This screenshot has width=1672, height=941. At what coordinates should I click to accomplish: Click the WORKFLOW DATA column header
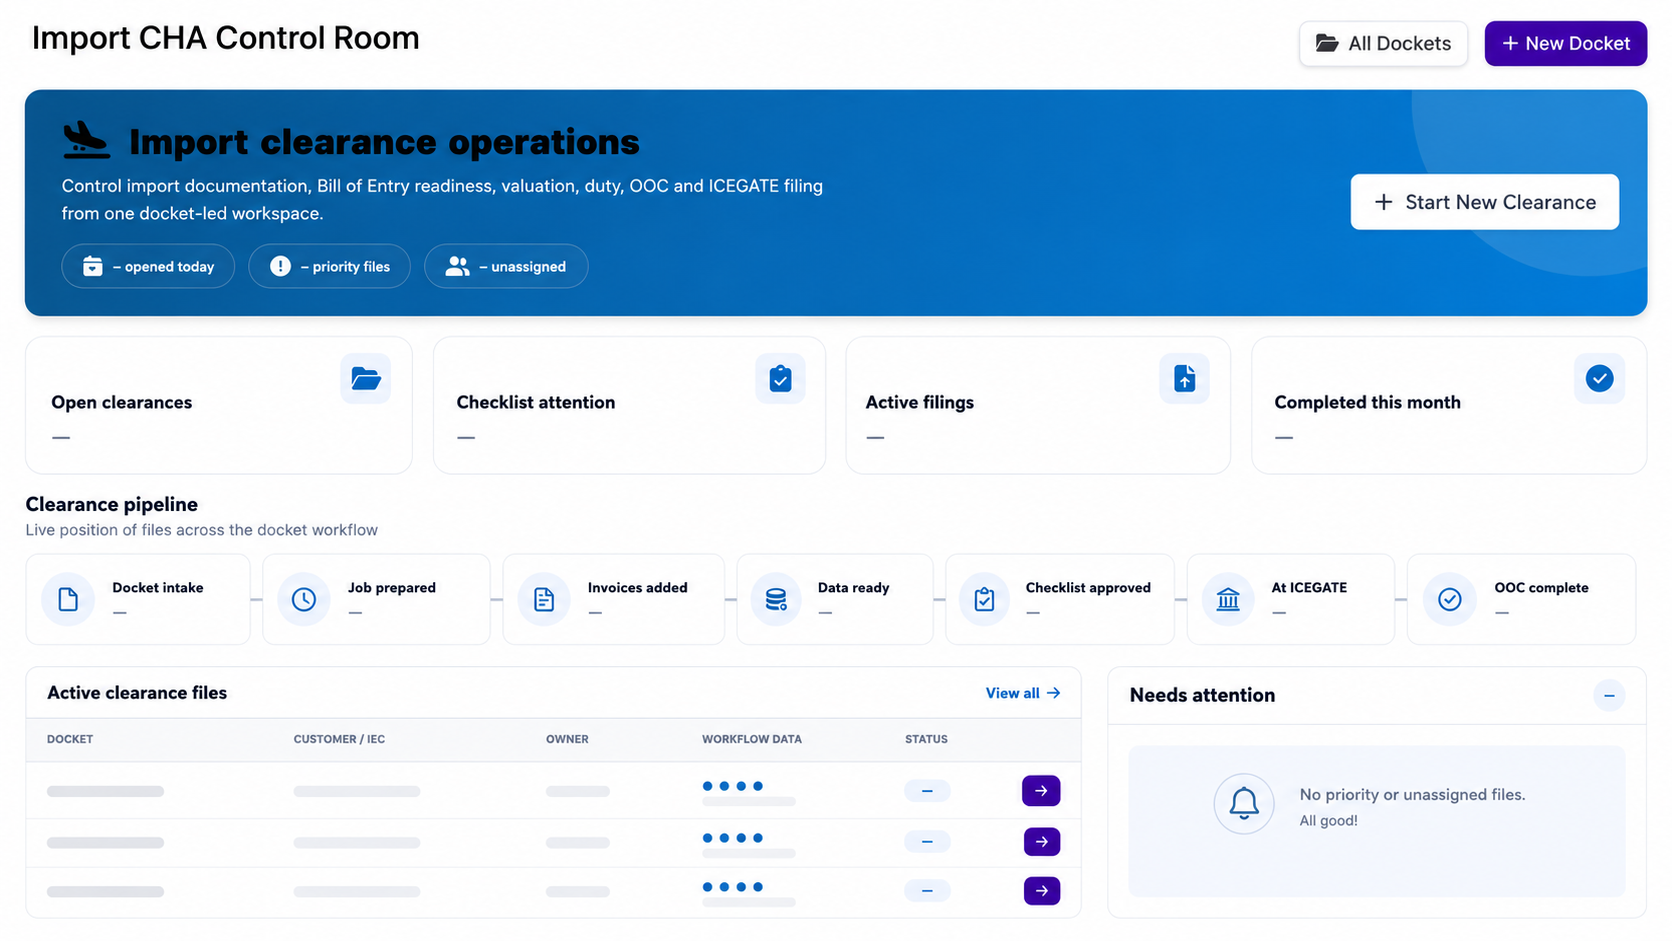point(752,739)
